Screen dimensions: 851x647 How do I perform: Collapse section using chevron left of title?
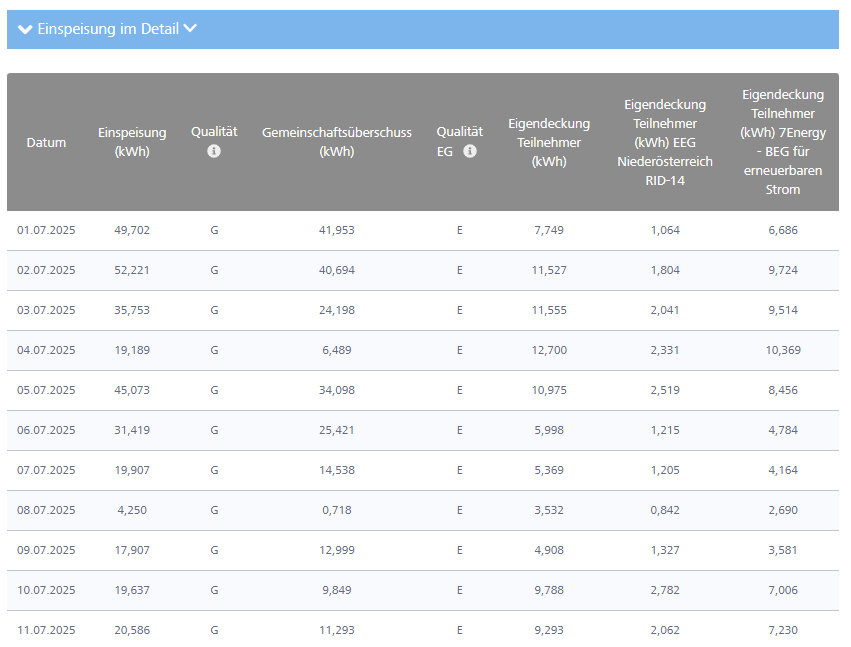click(25, 29)
